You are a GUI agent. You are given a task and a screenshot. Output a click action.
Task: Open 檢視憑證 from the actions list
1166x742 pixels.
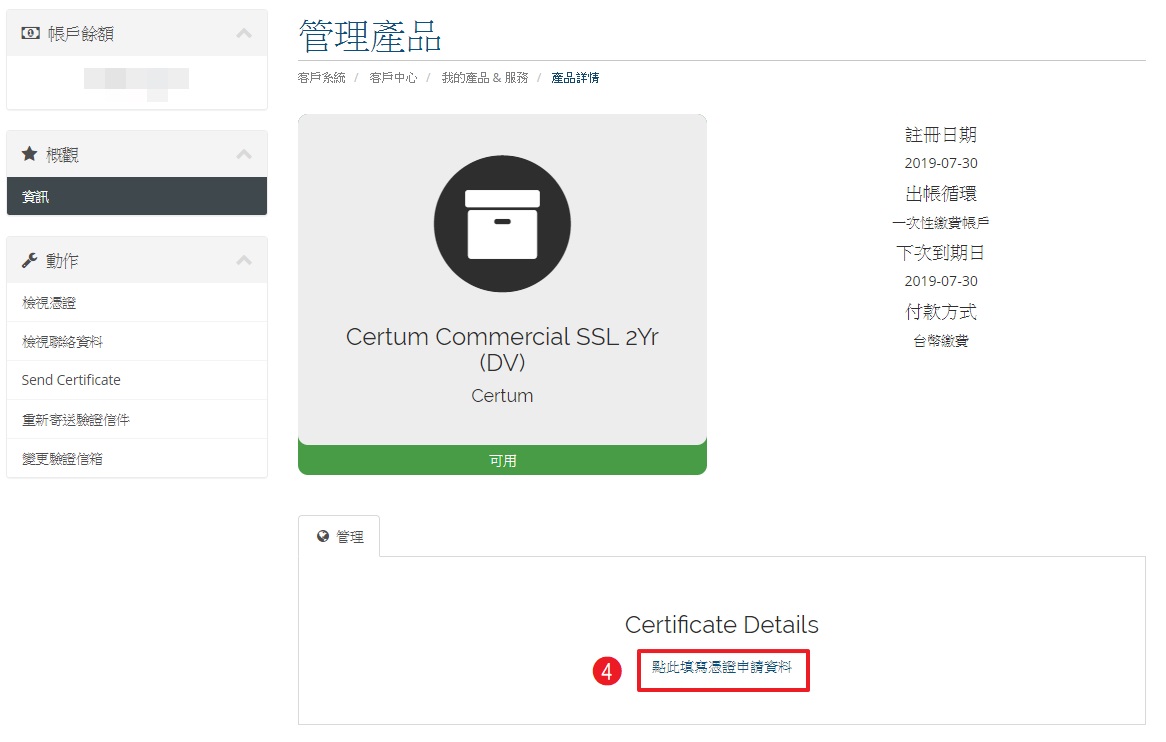pyautogui.click(x=137, y=303)
